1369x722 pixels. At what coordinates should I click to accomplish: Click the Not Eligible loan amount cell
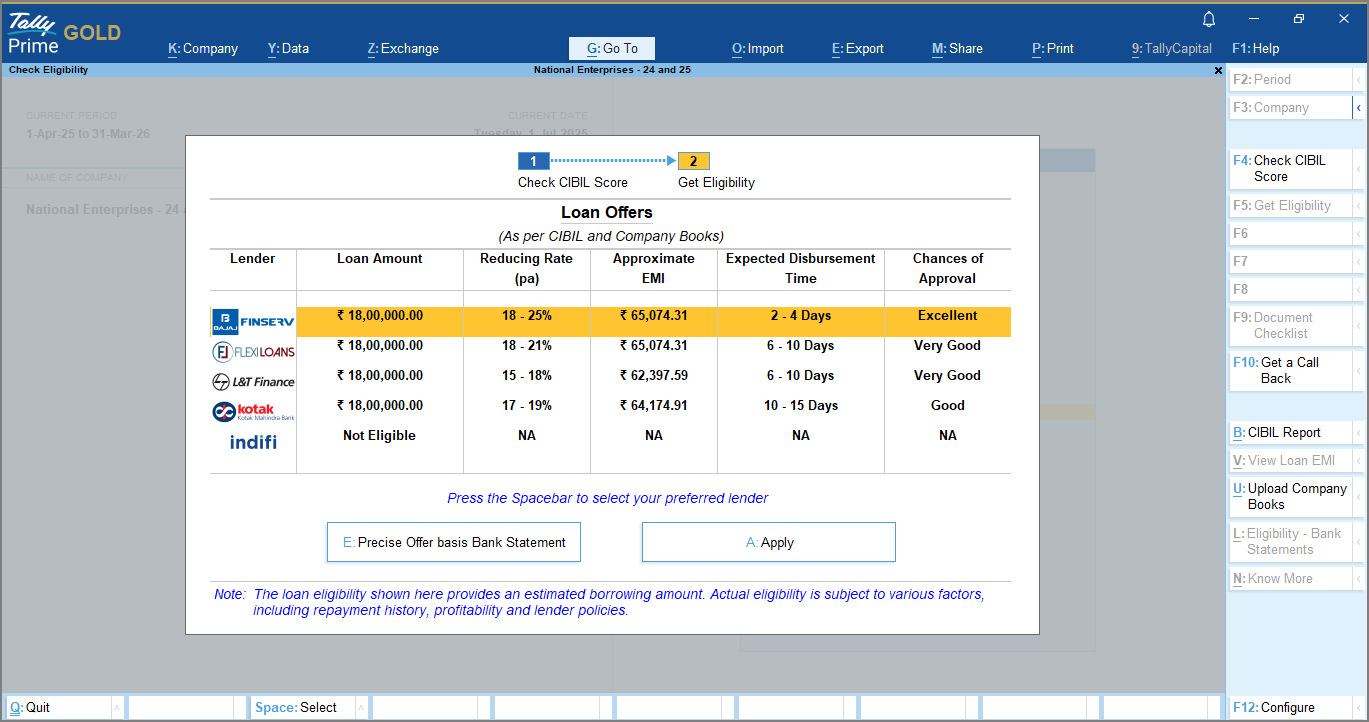pos(379,435)
